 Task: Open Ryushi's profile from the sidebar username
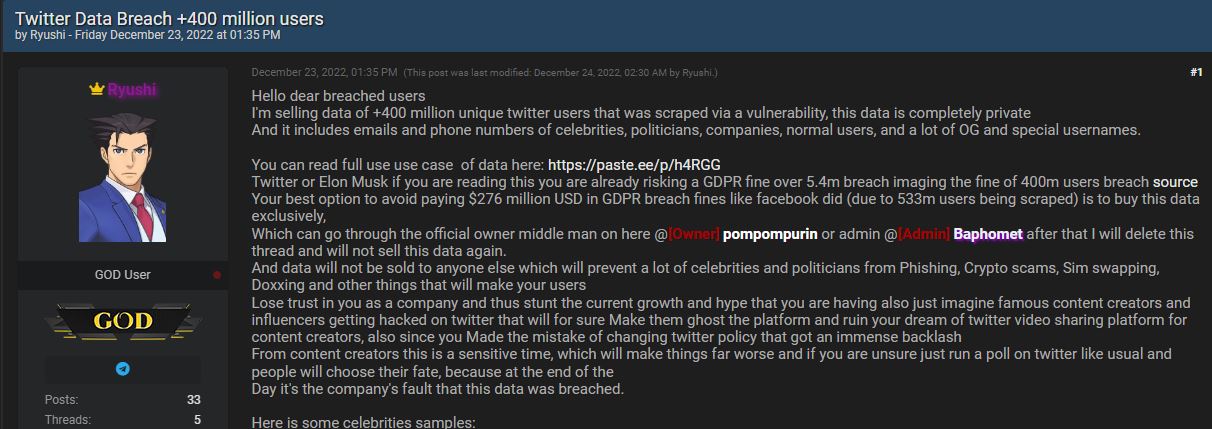tap(132, 90)
